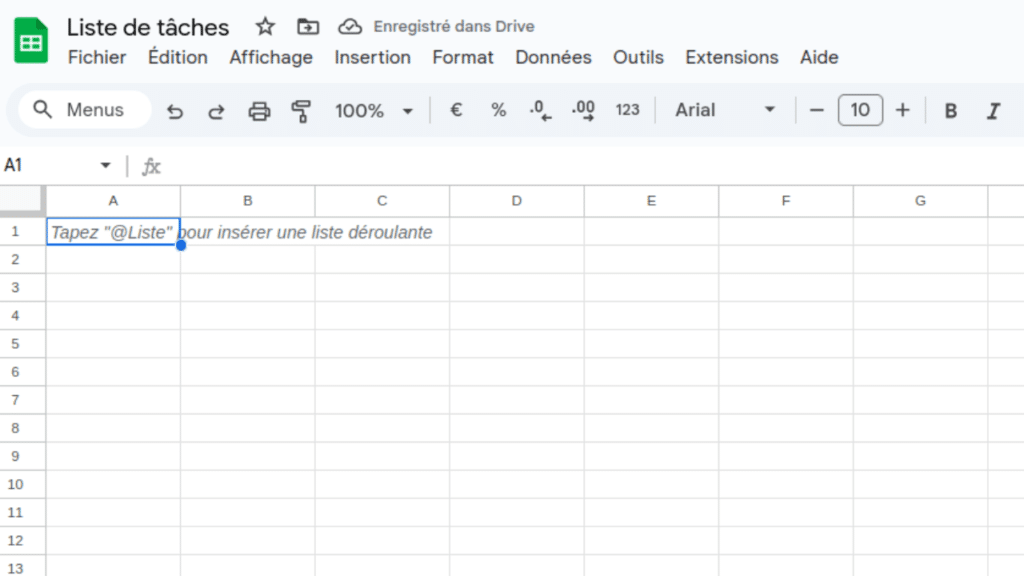Select column A header
This screenshot has height=576, width=1024.
coord(113,201)
